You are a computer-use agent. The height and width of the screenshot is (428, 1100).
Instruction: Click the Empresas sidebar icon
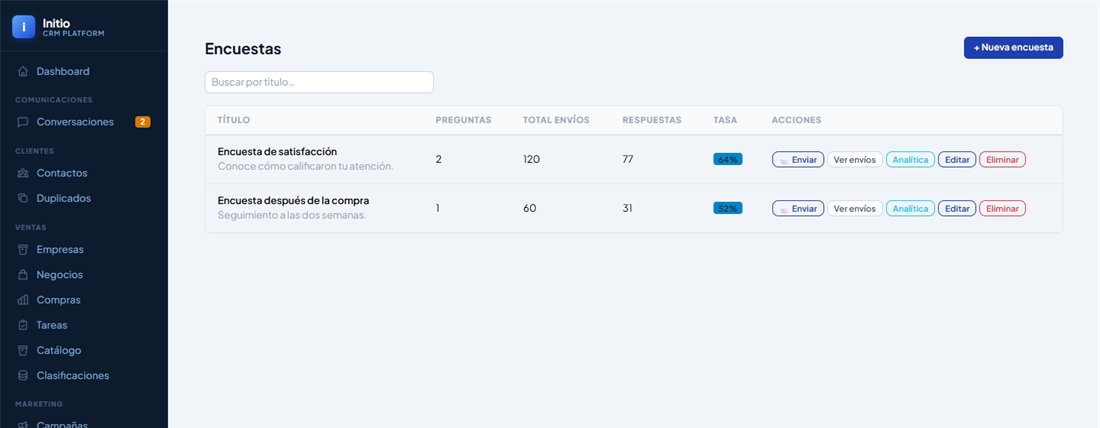[23, 250]
